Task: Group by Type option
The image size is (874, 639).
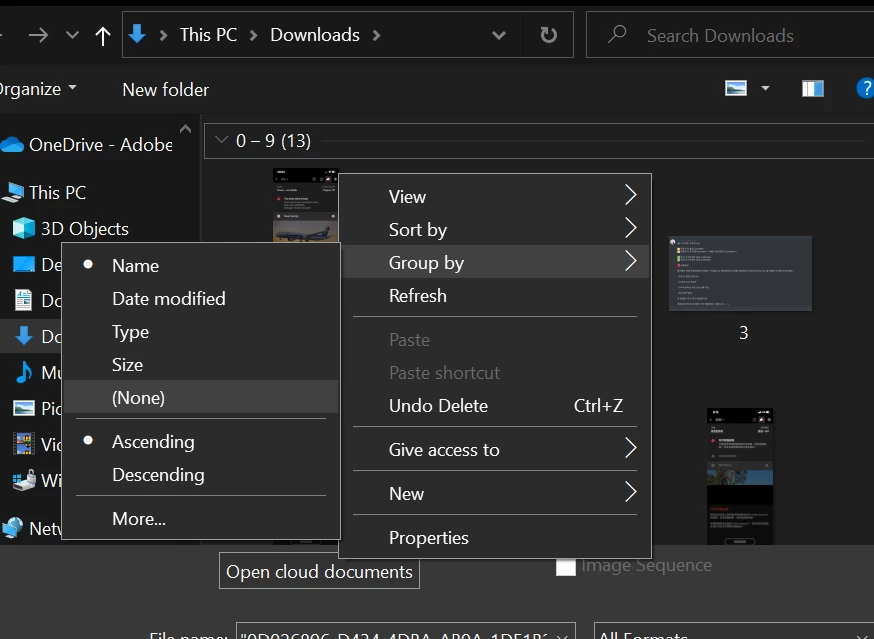Action: point(201,331)
